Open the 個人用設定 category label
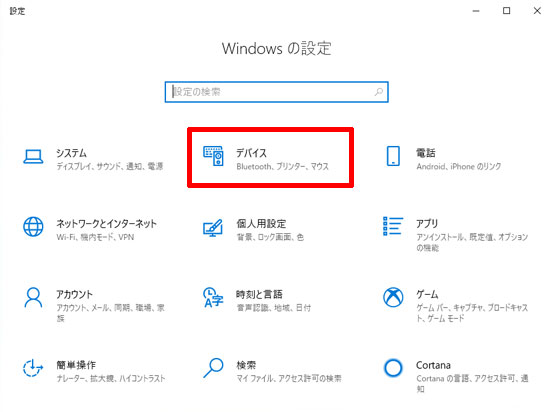The height and width of the screenshot is (412, 550). coord(261,224)
